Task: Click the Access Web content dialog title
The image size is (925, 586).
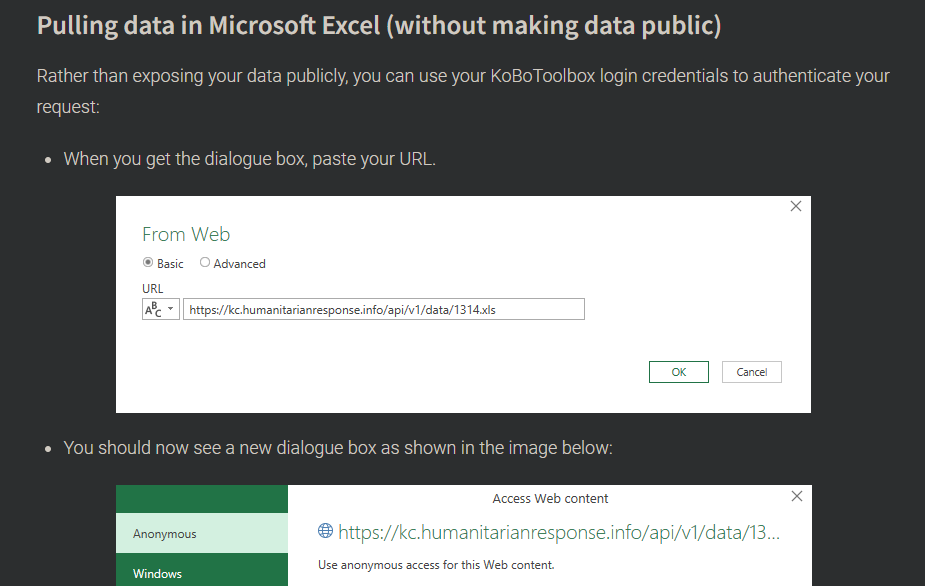Action: click(x=551, y=498)
